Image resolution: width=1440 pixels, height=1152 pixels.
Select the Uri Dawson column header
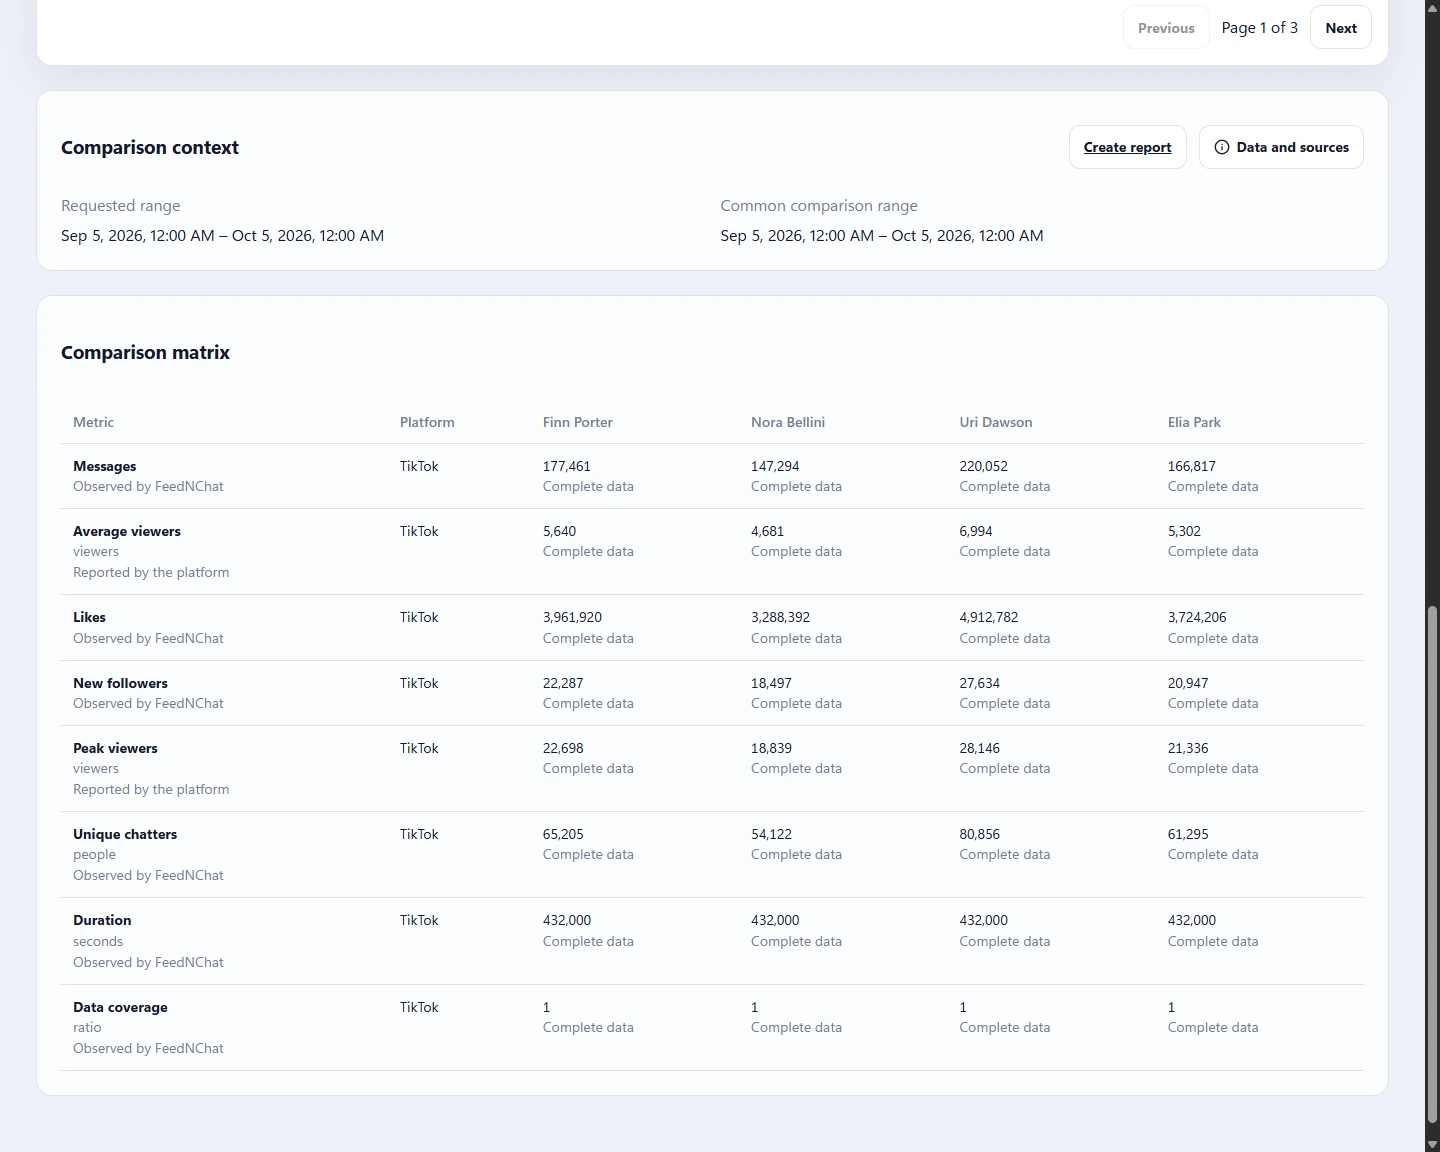click(995, 422)
